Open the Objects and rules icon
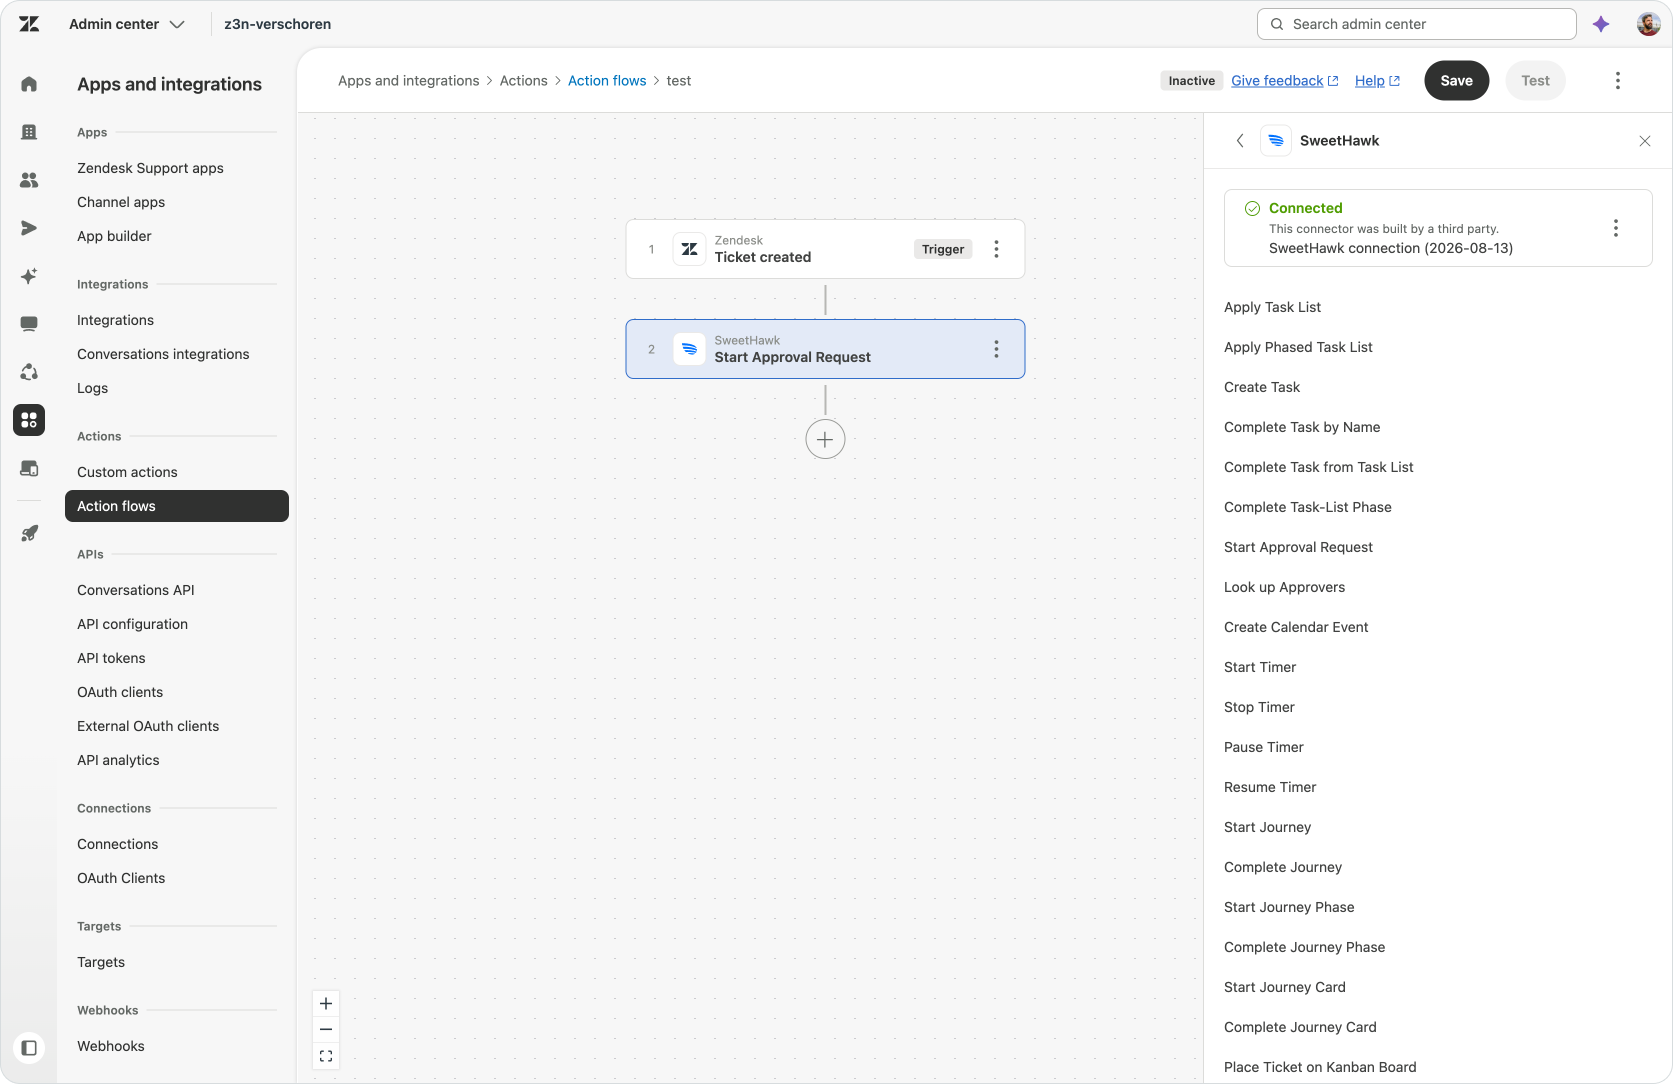Viewport: 1673px width, 1084px height. pyautogui.click(x=29, y=372)
